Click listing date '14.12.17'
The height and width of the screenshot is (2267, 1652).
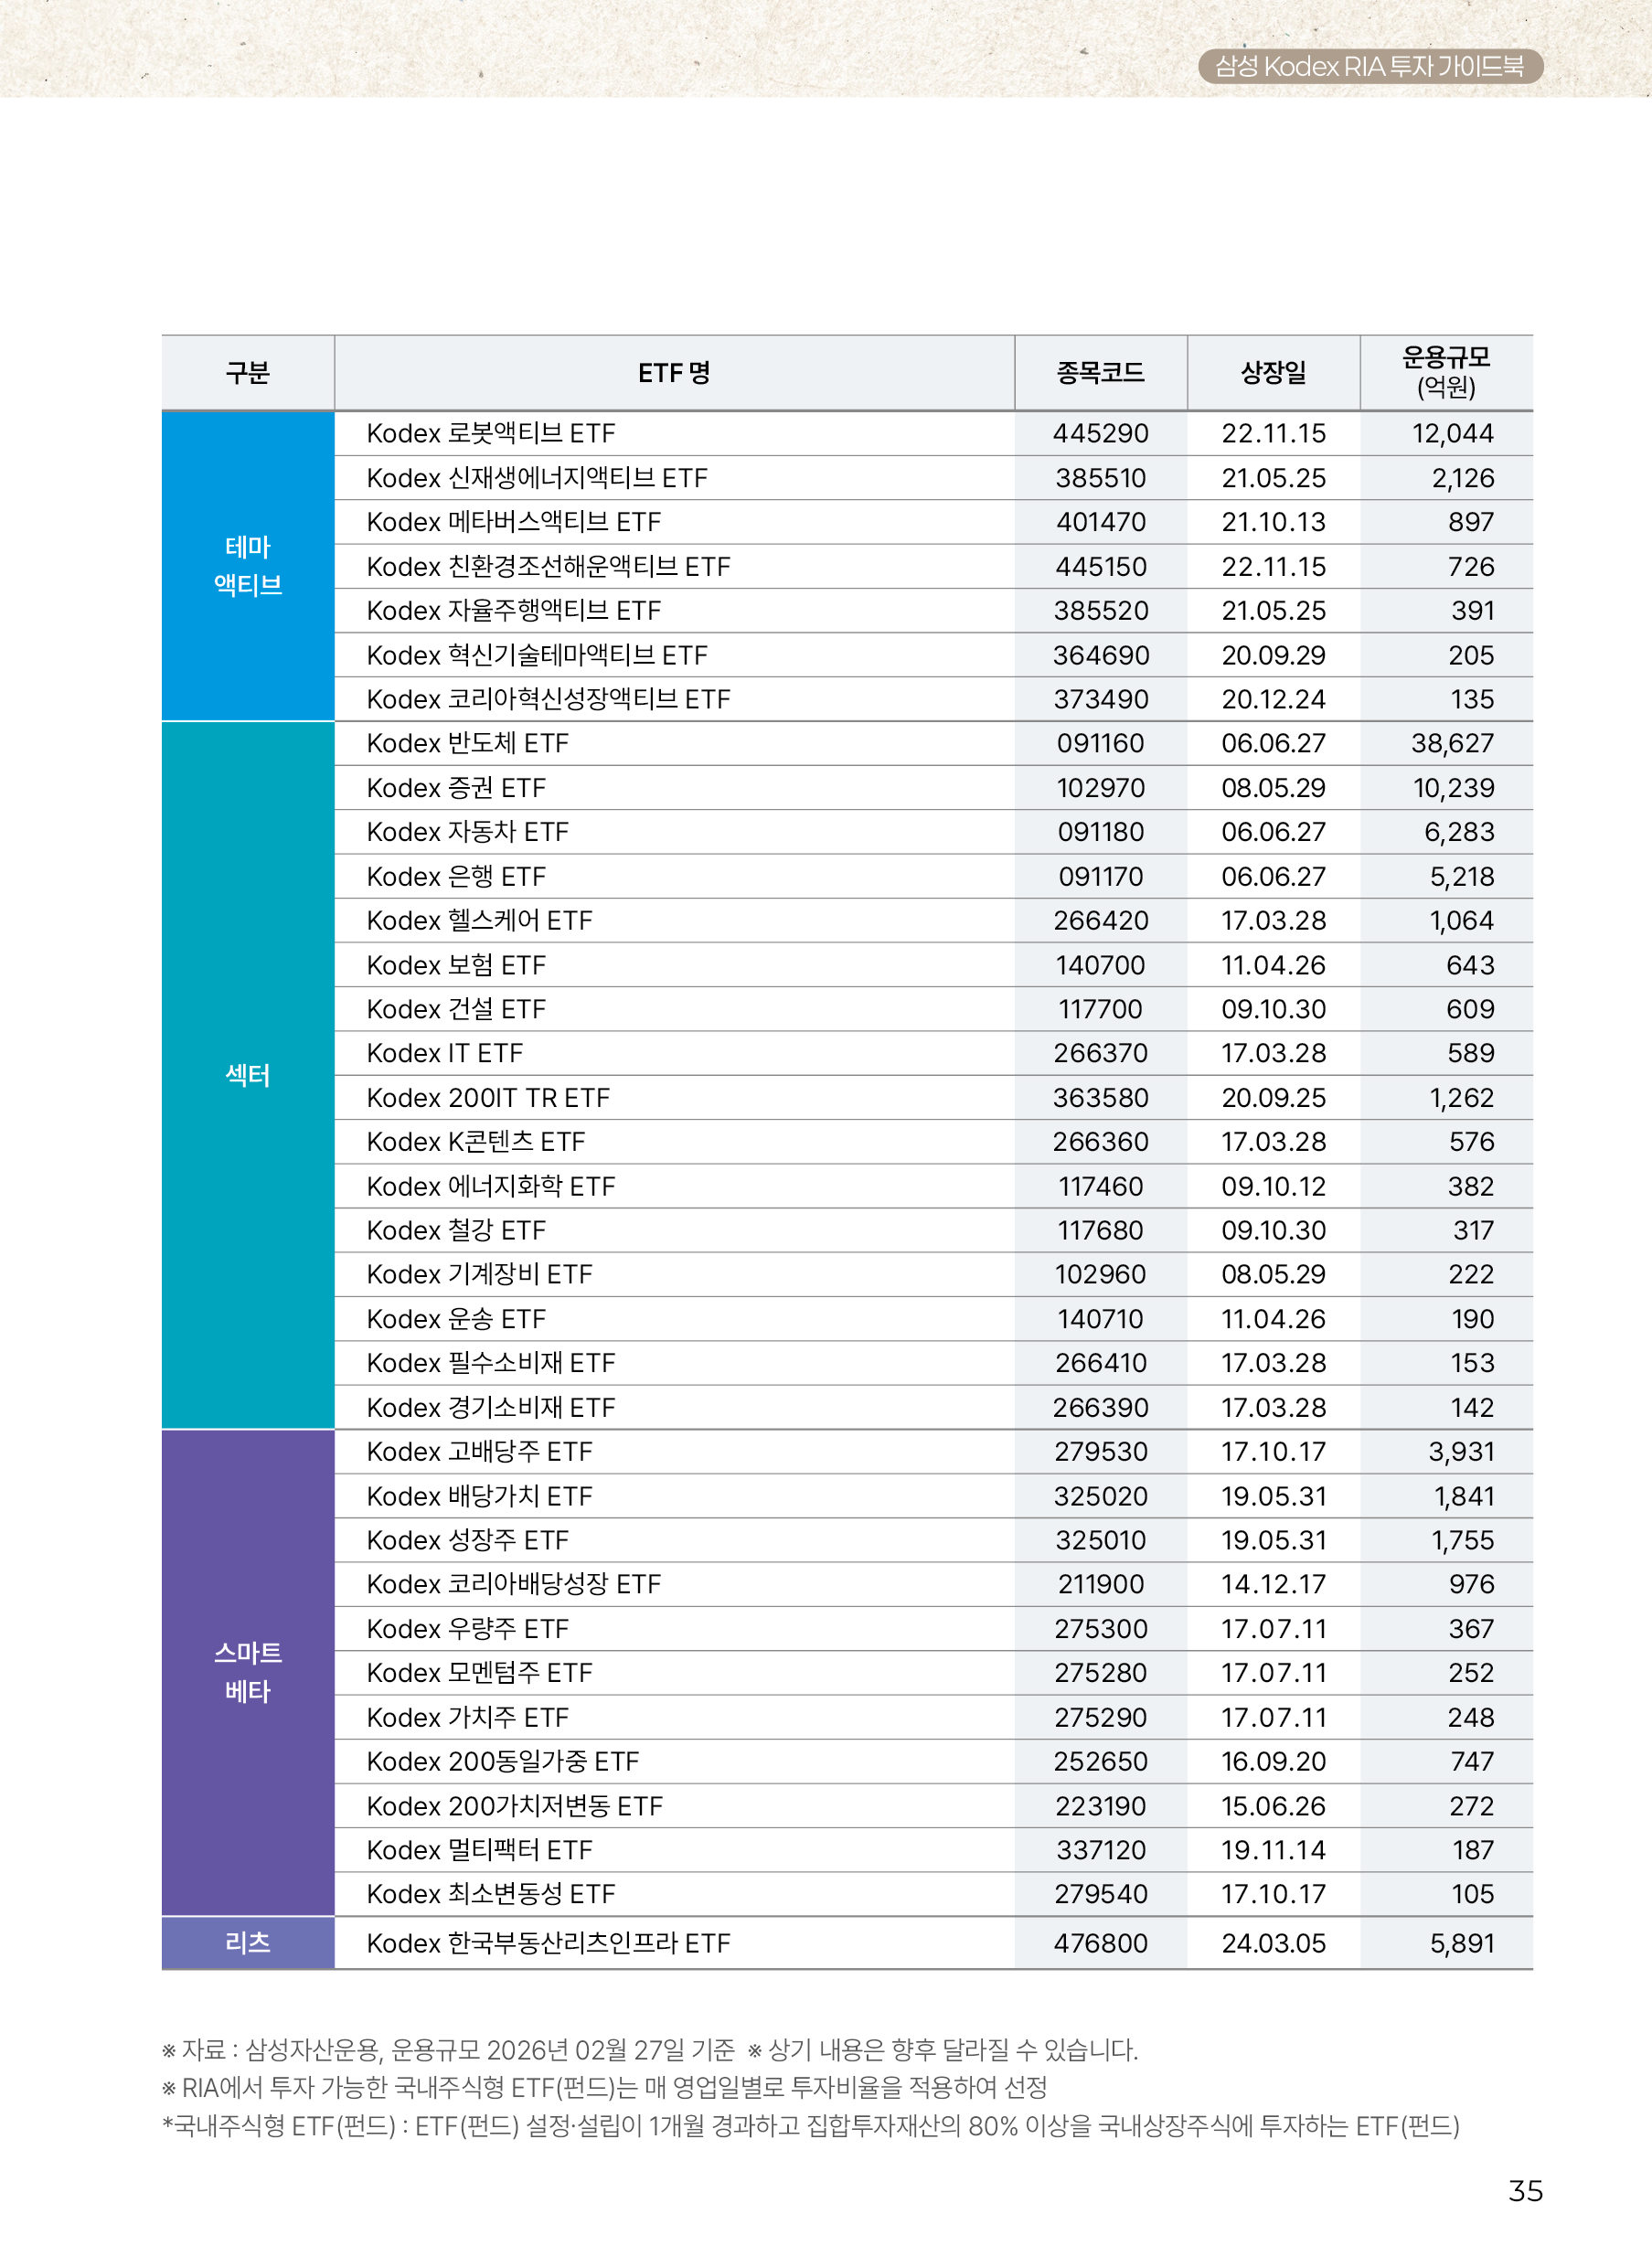pos(1273,1585)
